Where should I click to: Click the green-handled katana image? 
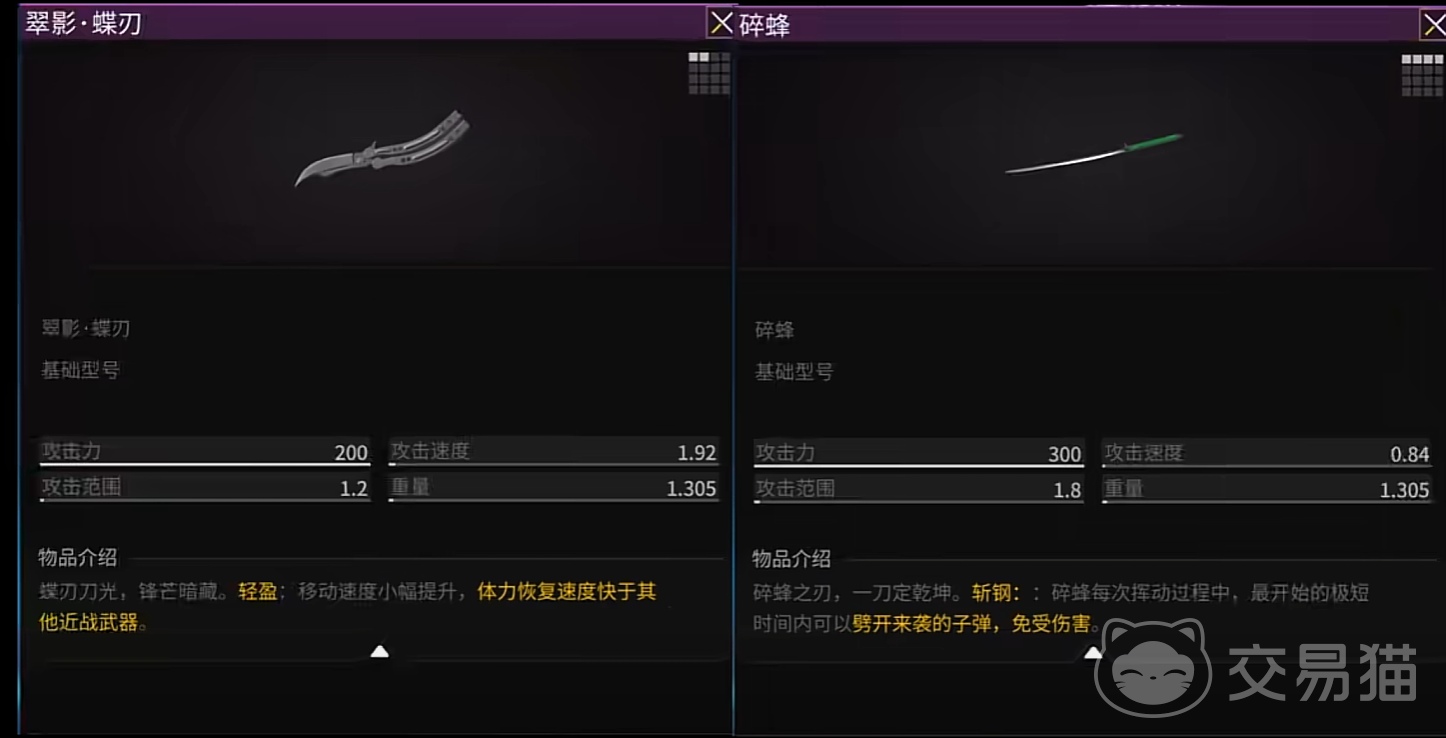tap(1094, 154)
